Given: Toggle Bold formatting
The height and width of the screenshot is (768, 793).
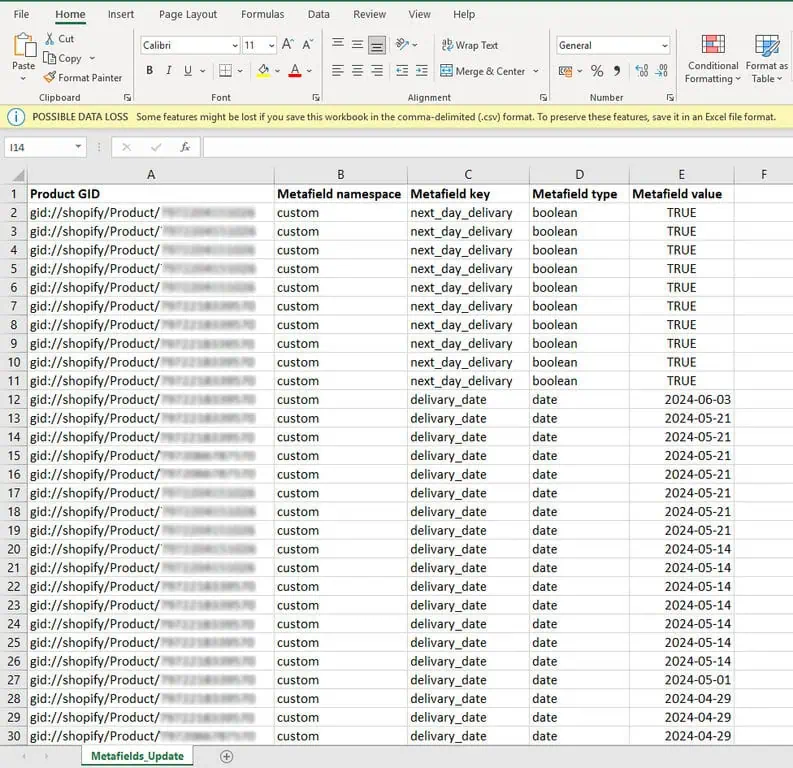Looking at the screenshot, I should point(150,70).
